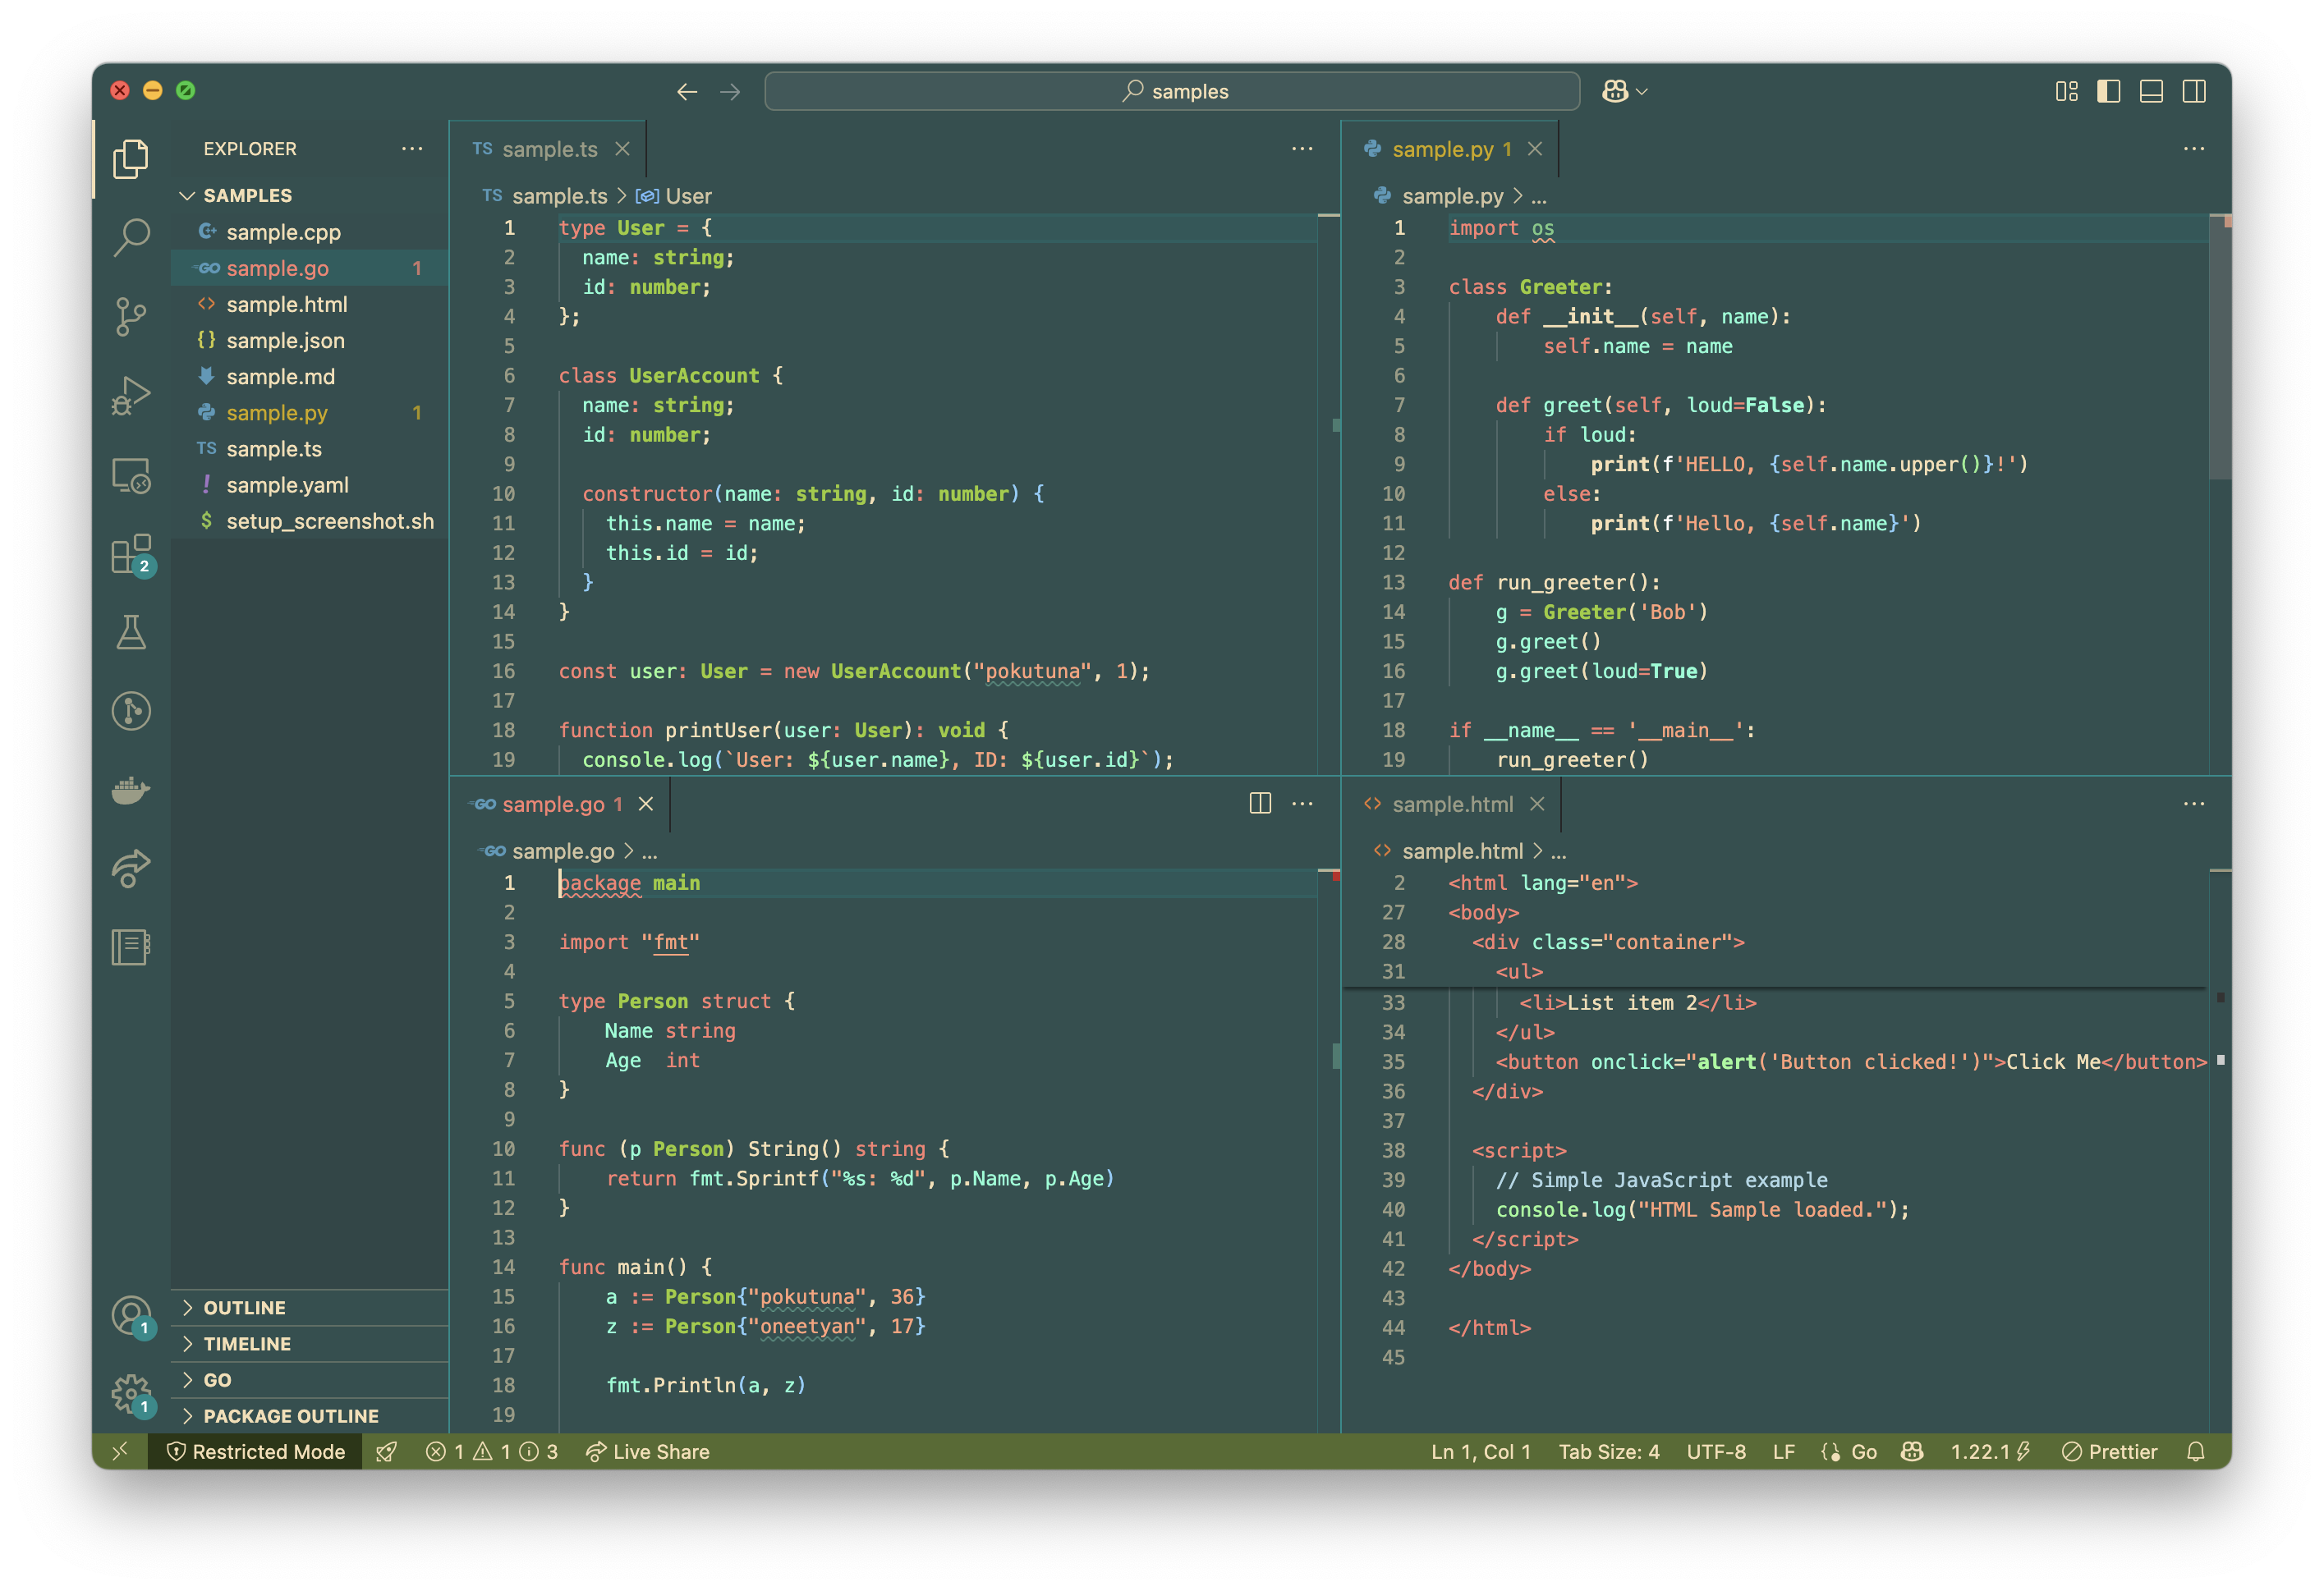Select the sample.html editor tab
2324x1591 pixels.
(1452, 804)
